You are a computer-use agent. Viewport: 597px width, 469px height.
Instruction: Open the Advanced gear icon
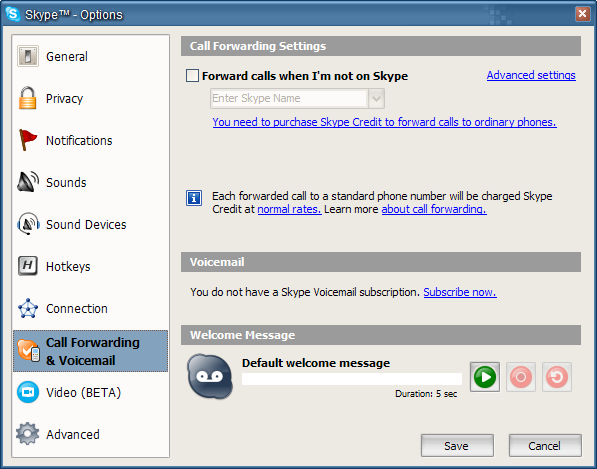click(x=27, y=434)
